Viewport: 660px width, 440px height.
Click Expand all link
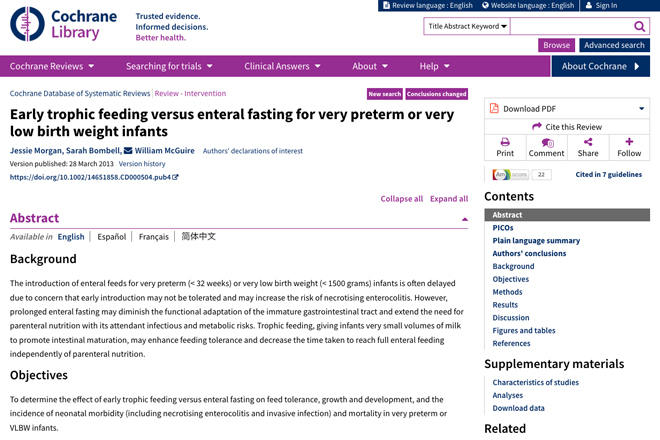449,199
